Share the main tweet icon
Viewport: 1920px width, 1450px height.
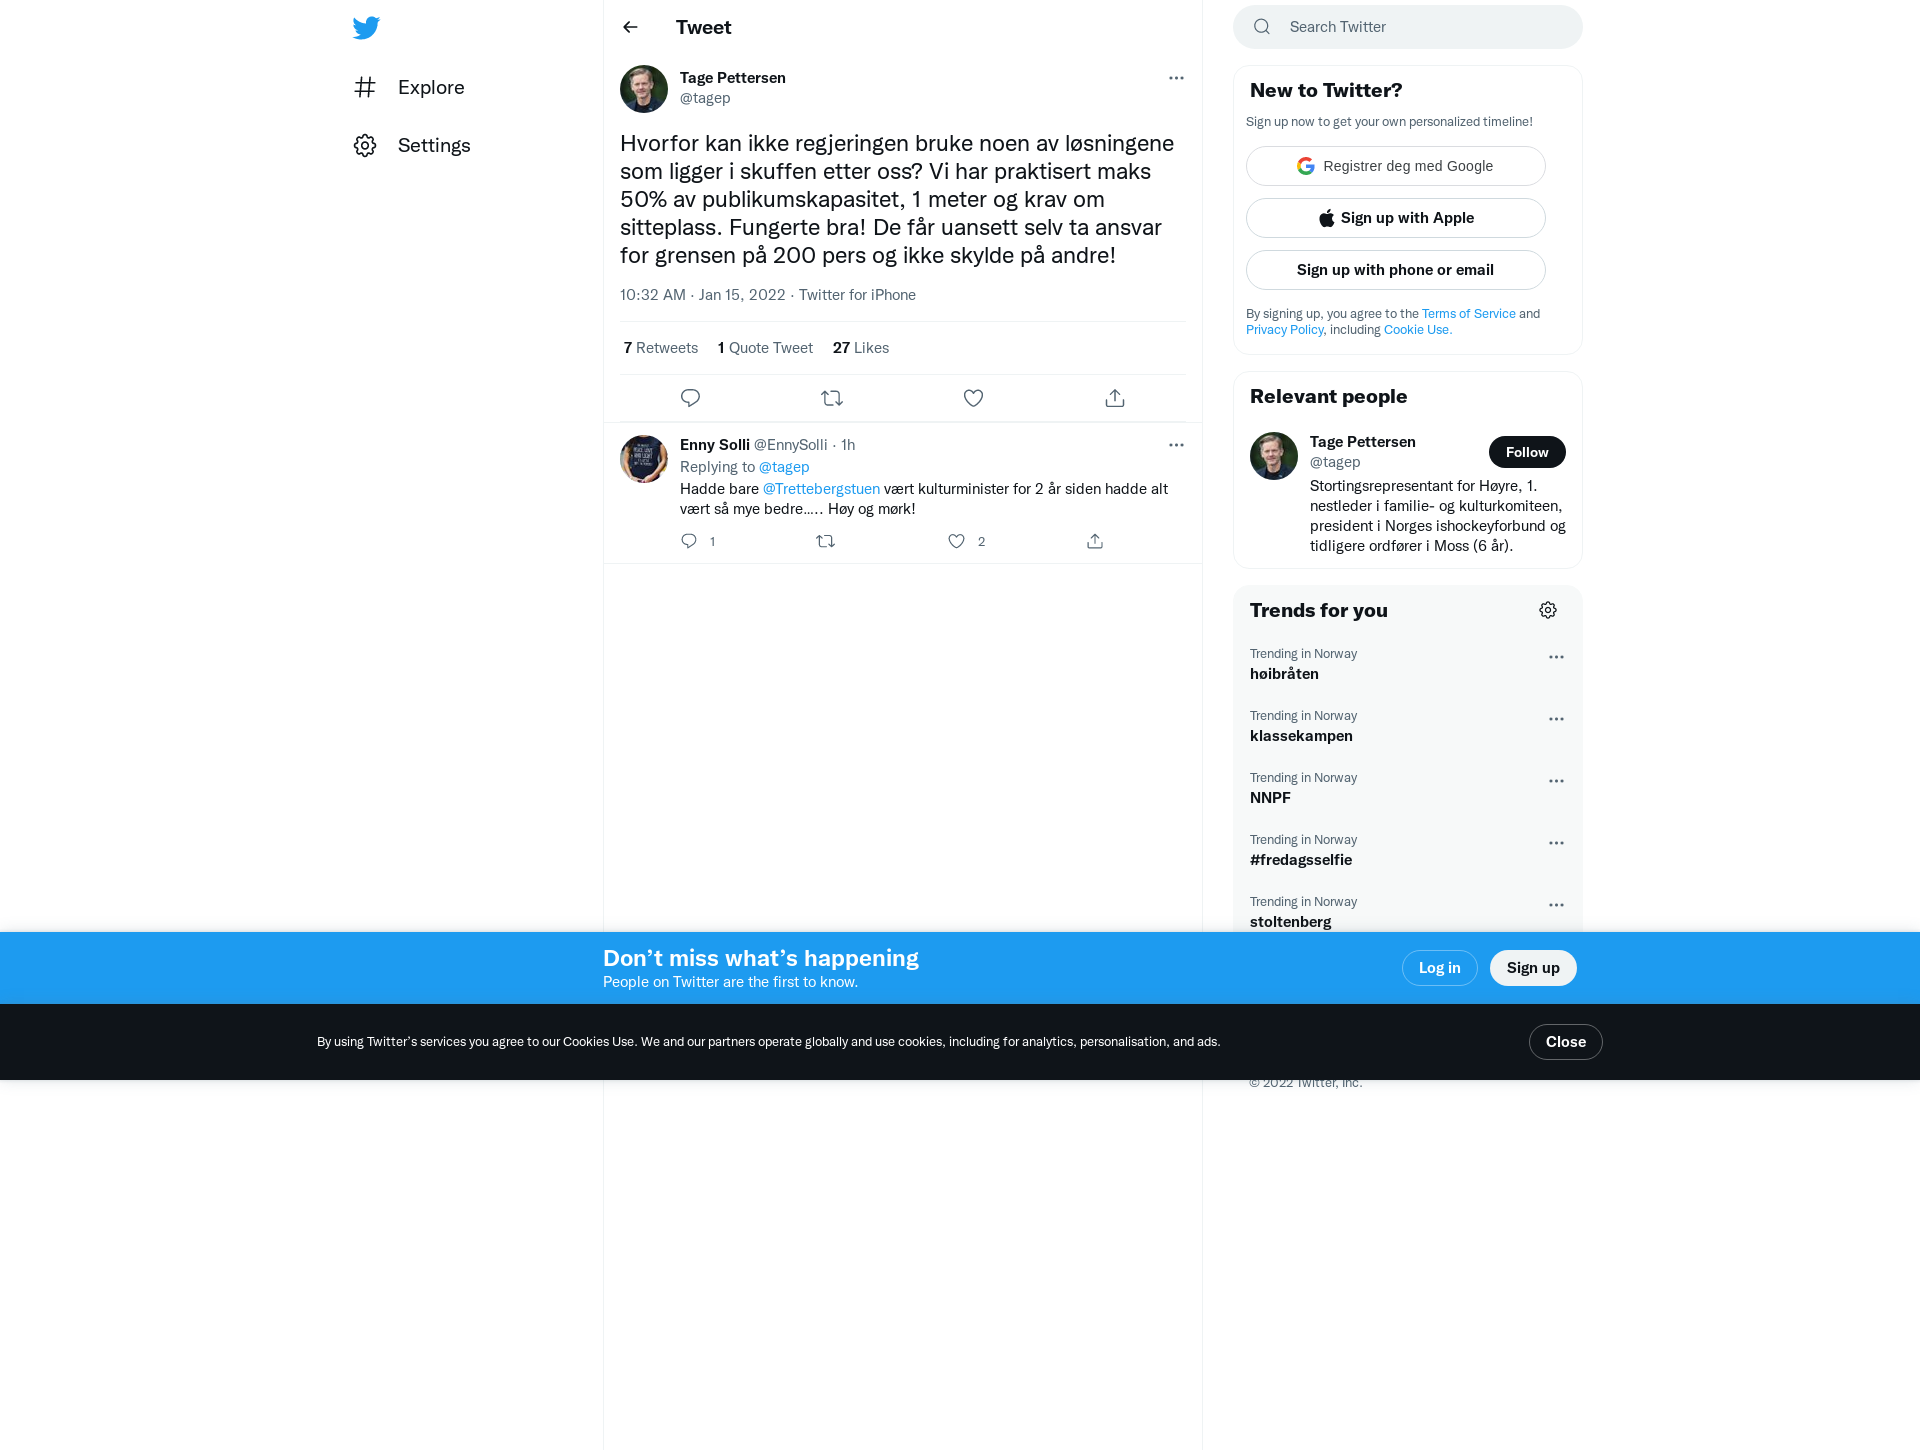click(x=1115, y=398)
